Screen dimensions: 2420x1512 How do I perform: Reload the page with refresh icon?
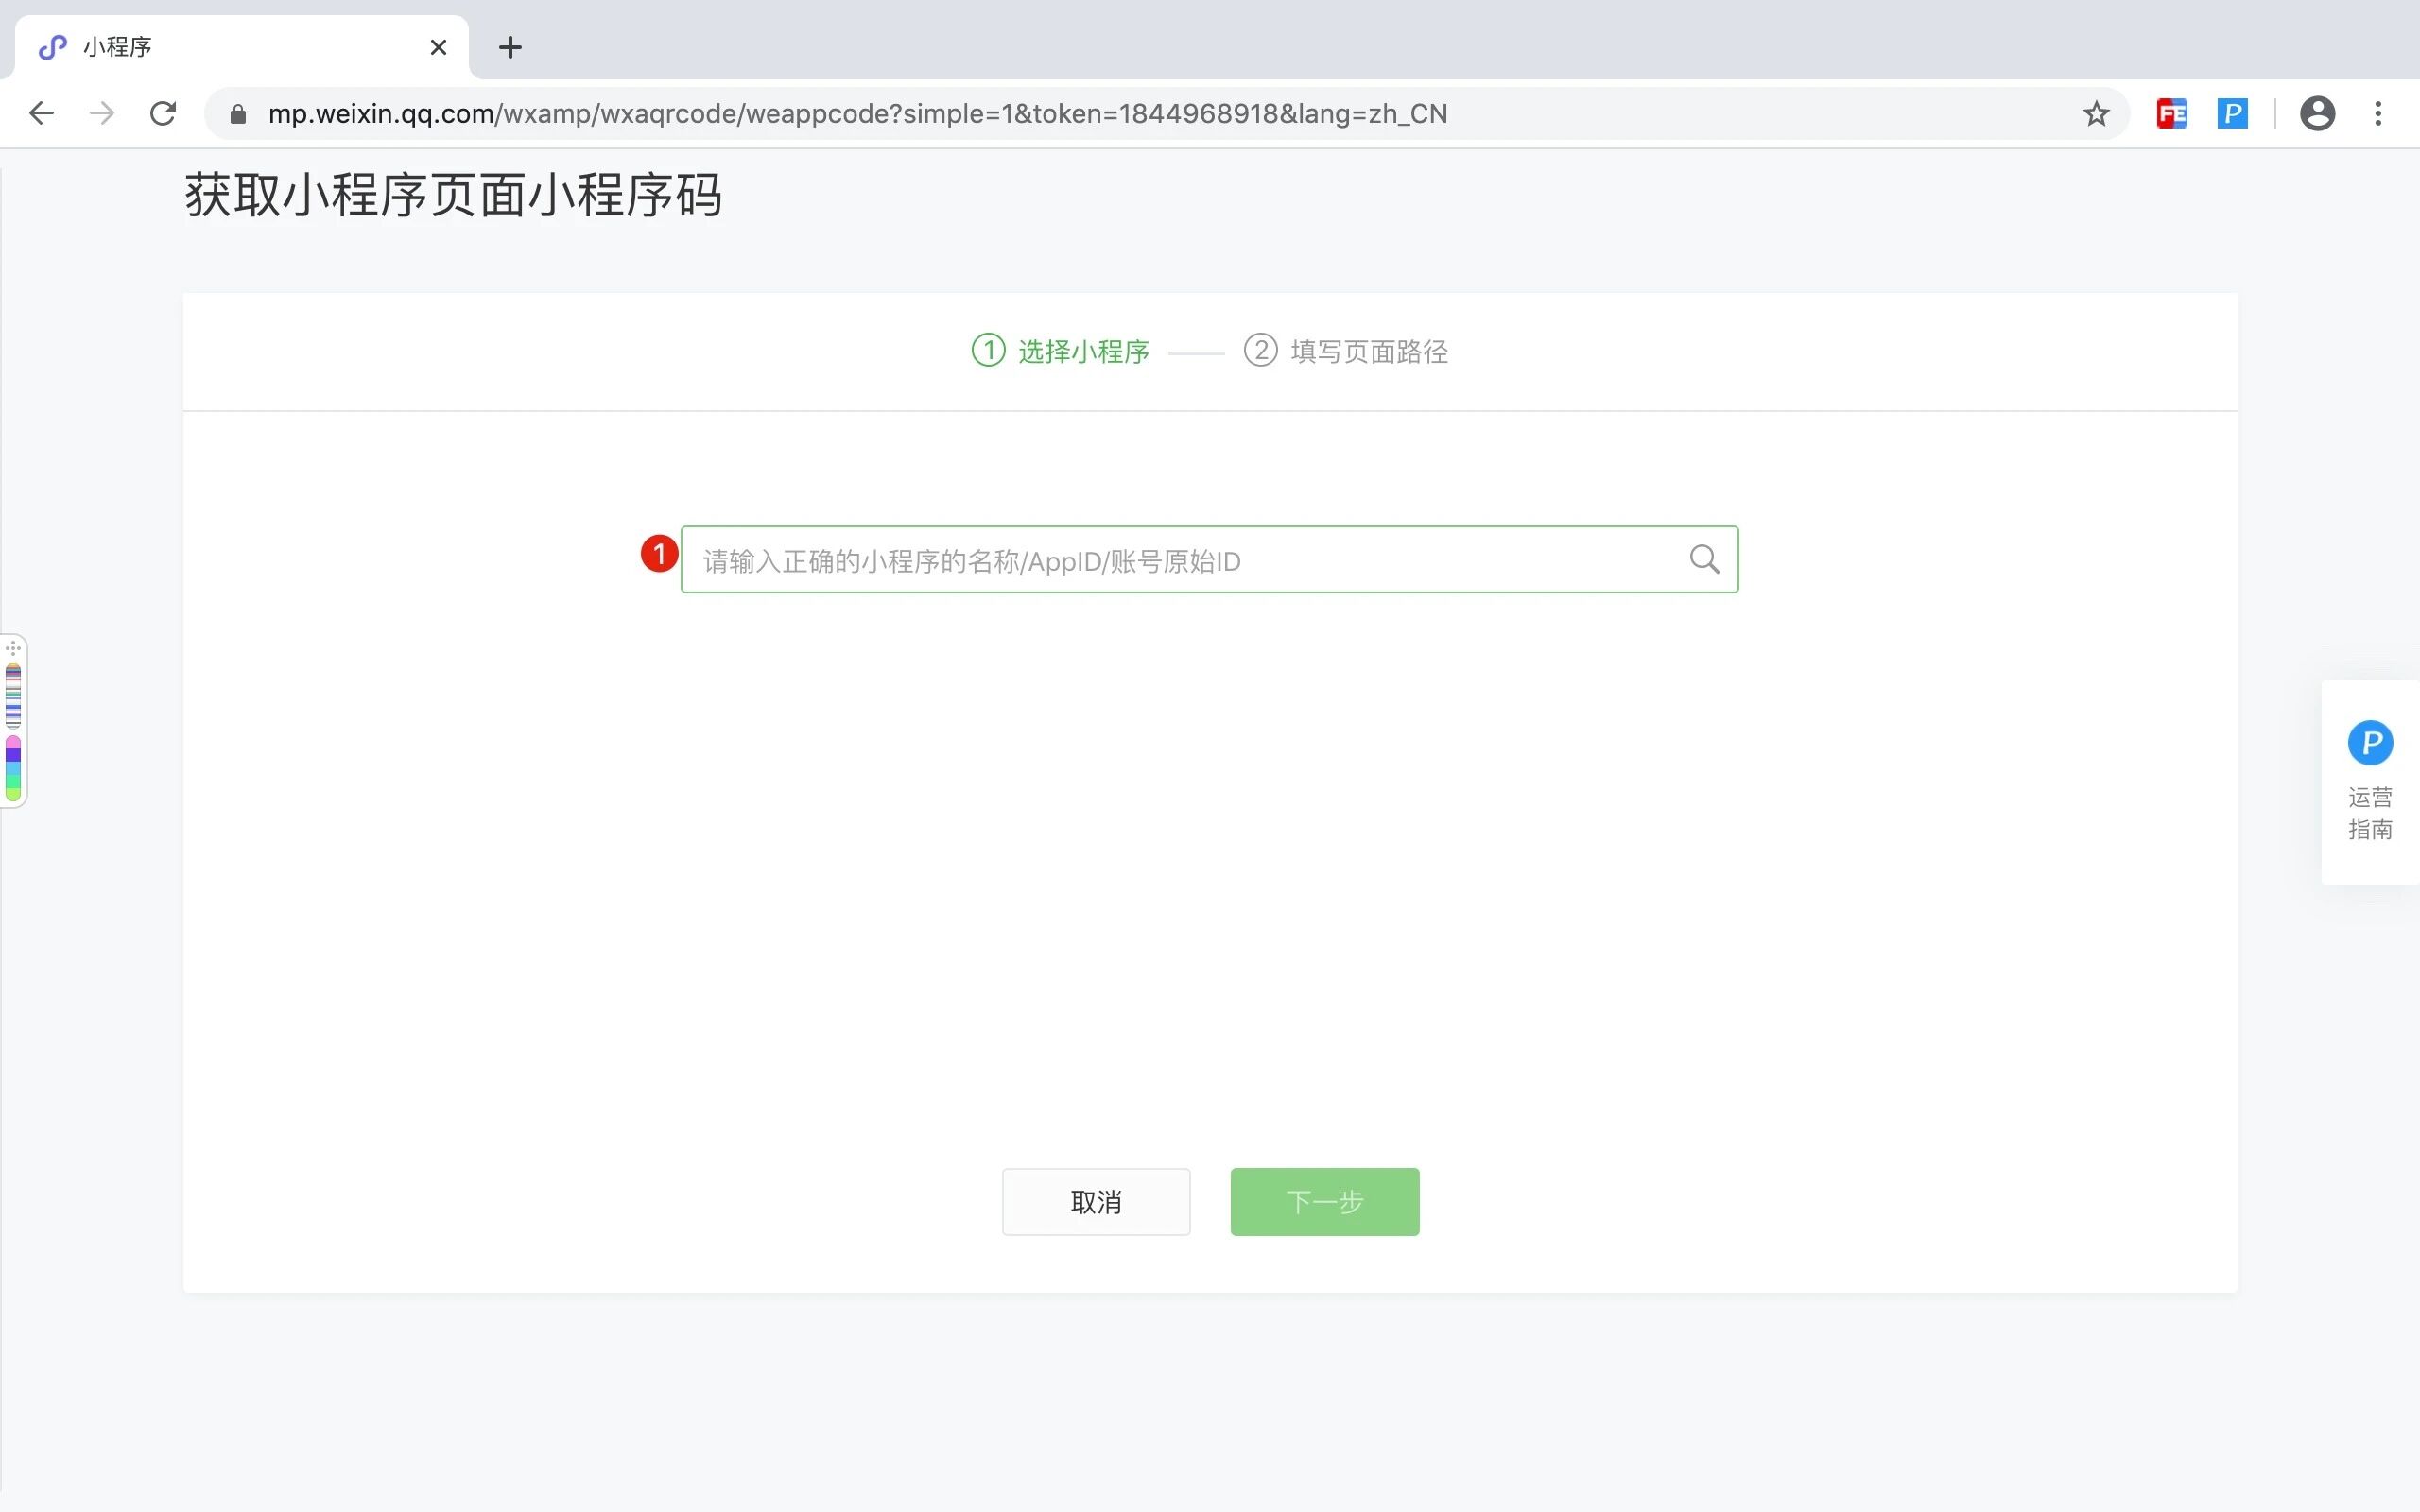coord(163,113)
